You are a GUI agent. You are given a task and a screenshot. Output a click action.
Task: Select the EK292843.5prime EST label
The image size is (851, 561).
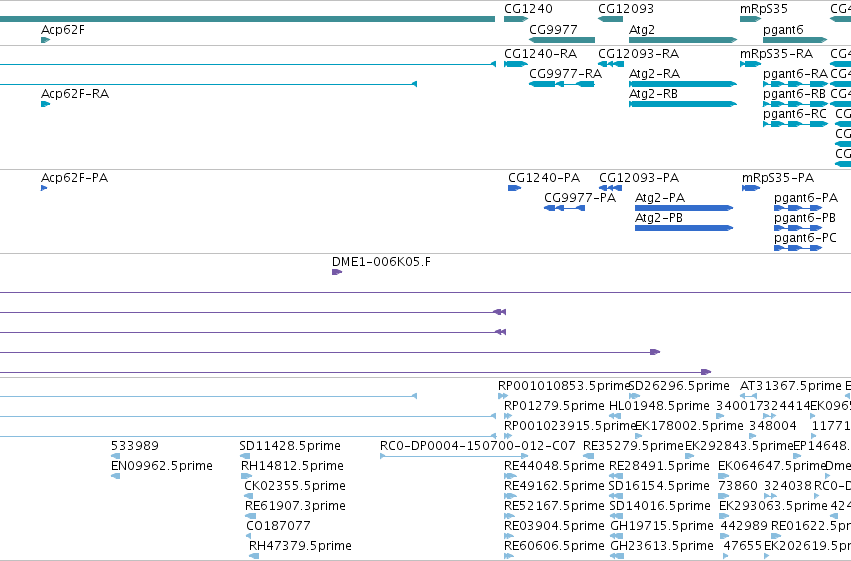coord(739,445)
